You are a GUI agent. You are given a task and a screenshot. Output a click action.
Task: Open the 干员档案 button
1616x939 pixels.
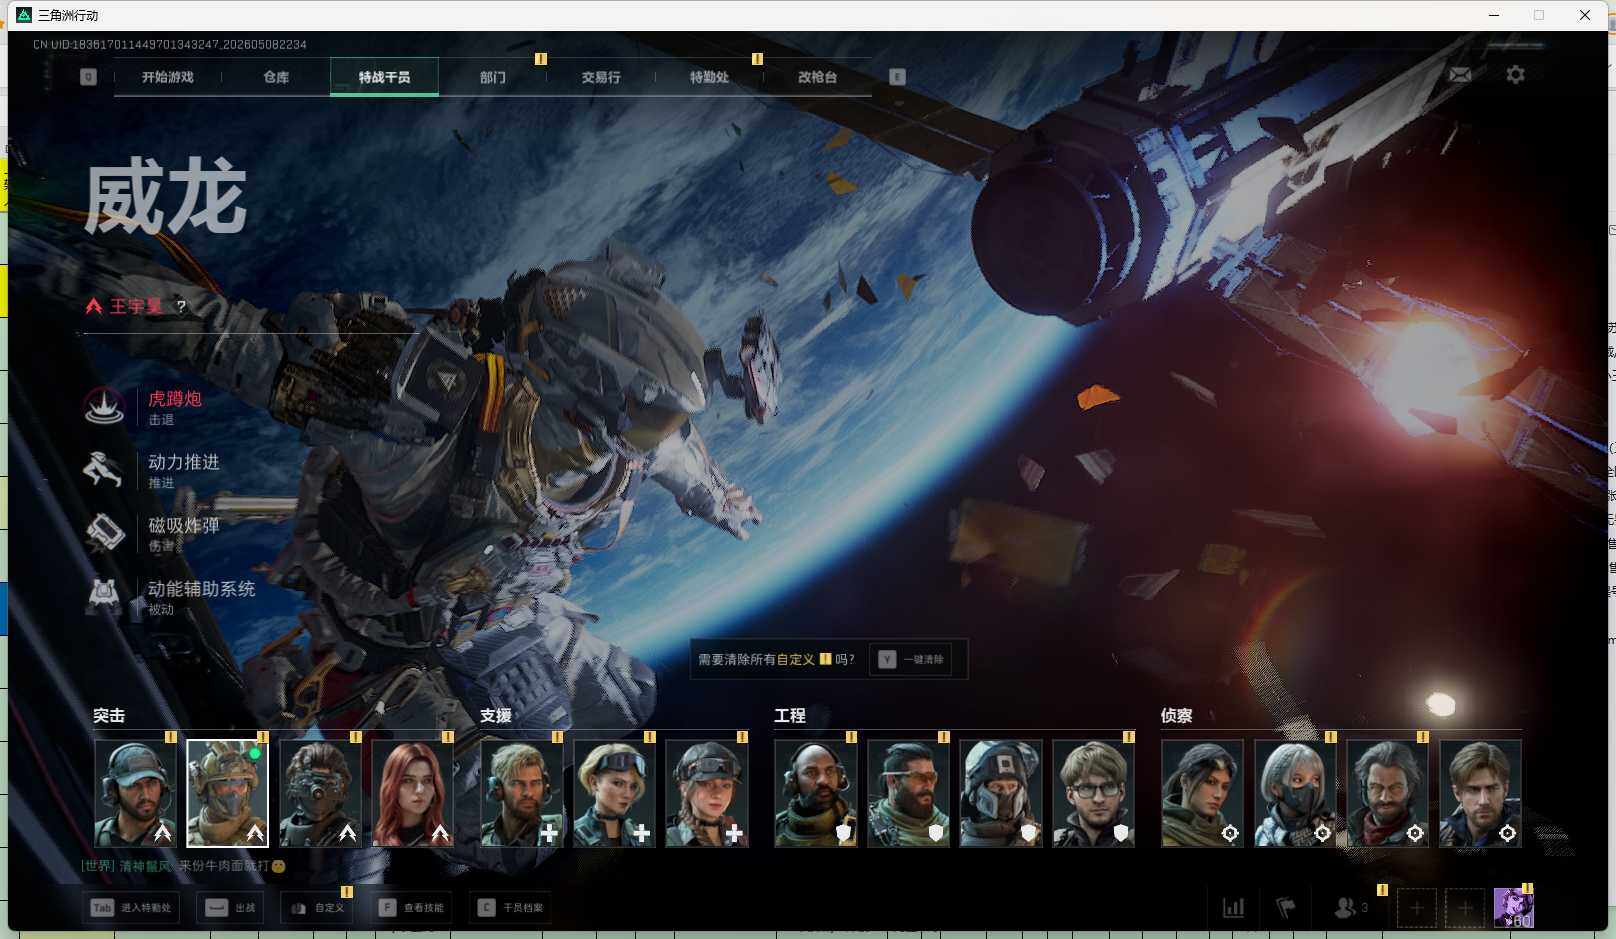pos(511,907)
